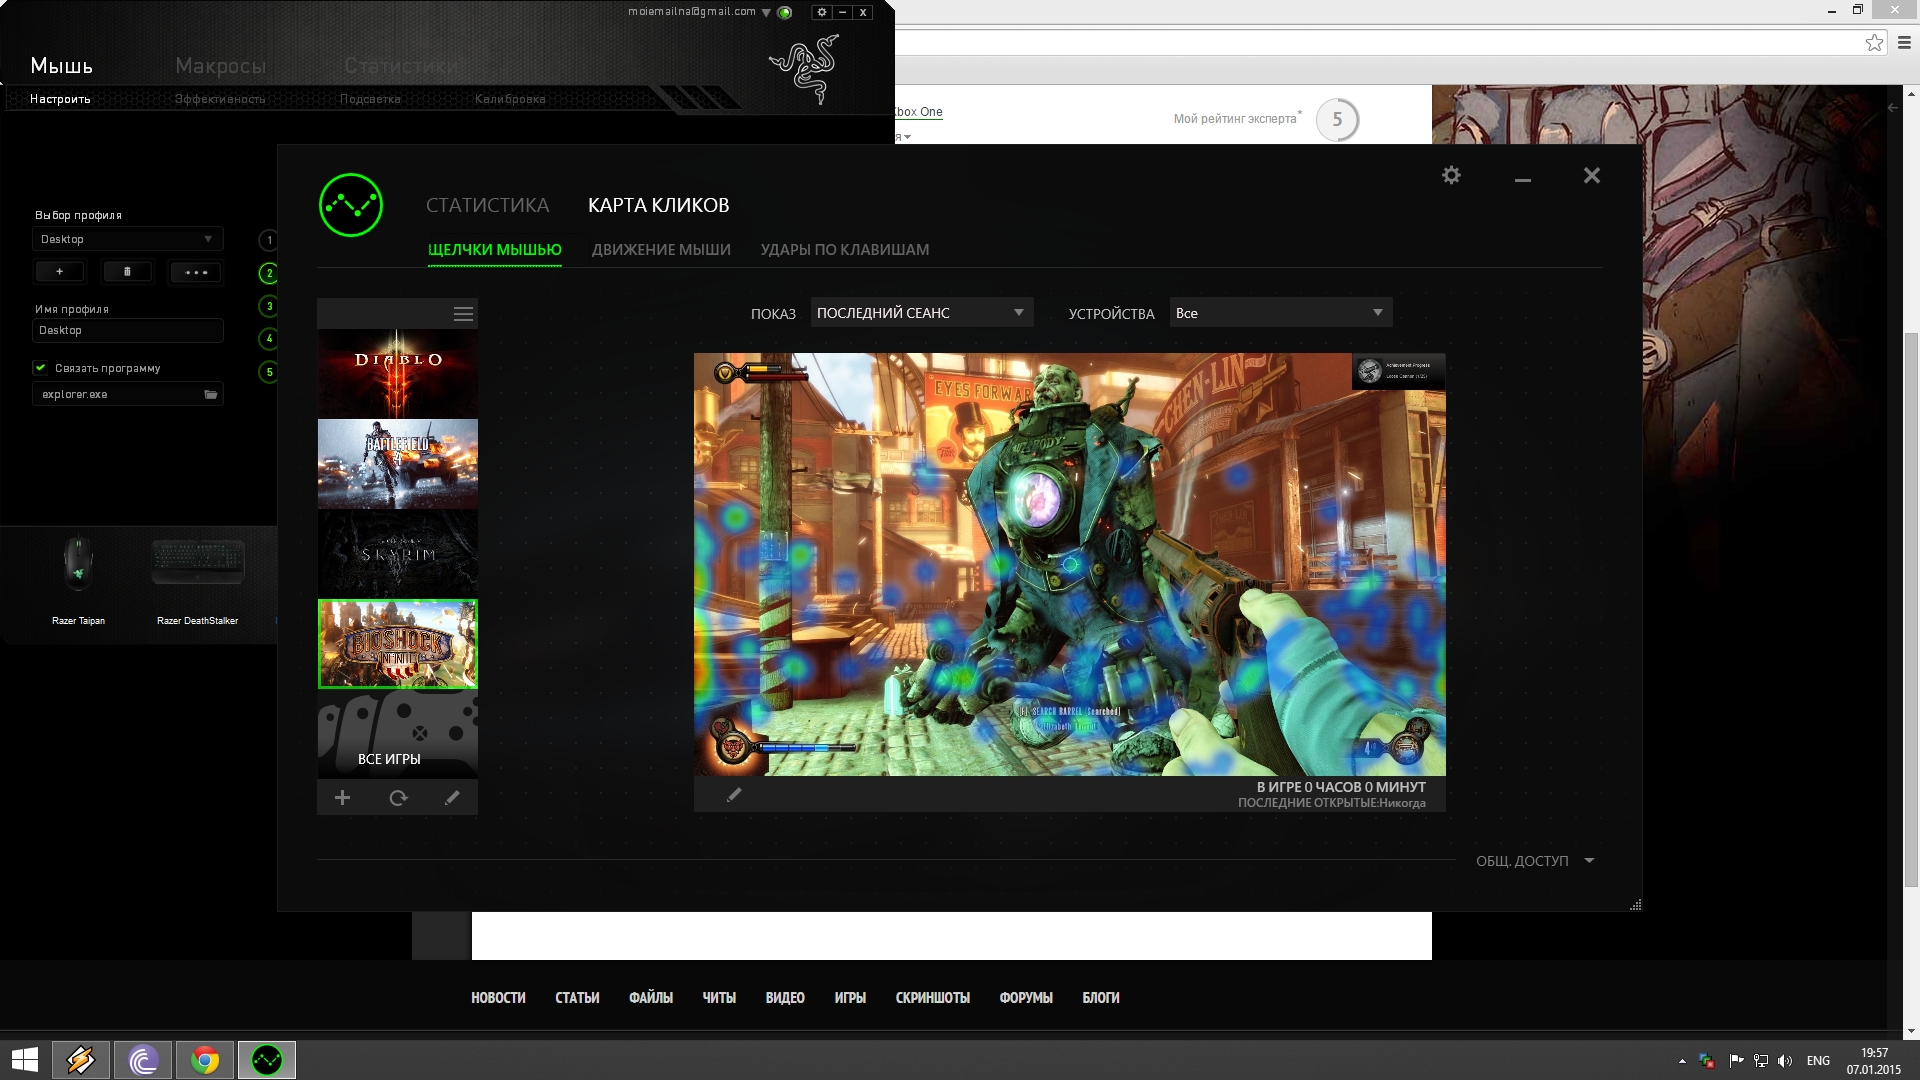Click the ФОРУМЫ link on the website
The height and width of the screenshot is (1080, 1920).
point(1025,998)
